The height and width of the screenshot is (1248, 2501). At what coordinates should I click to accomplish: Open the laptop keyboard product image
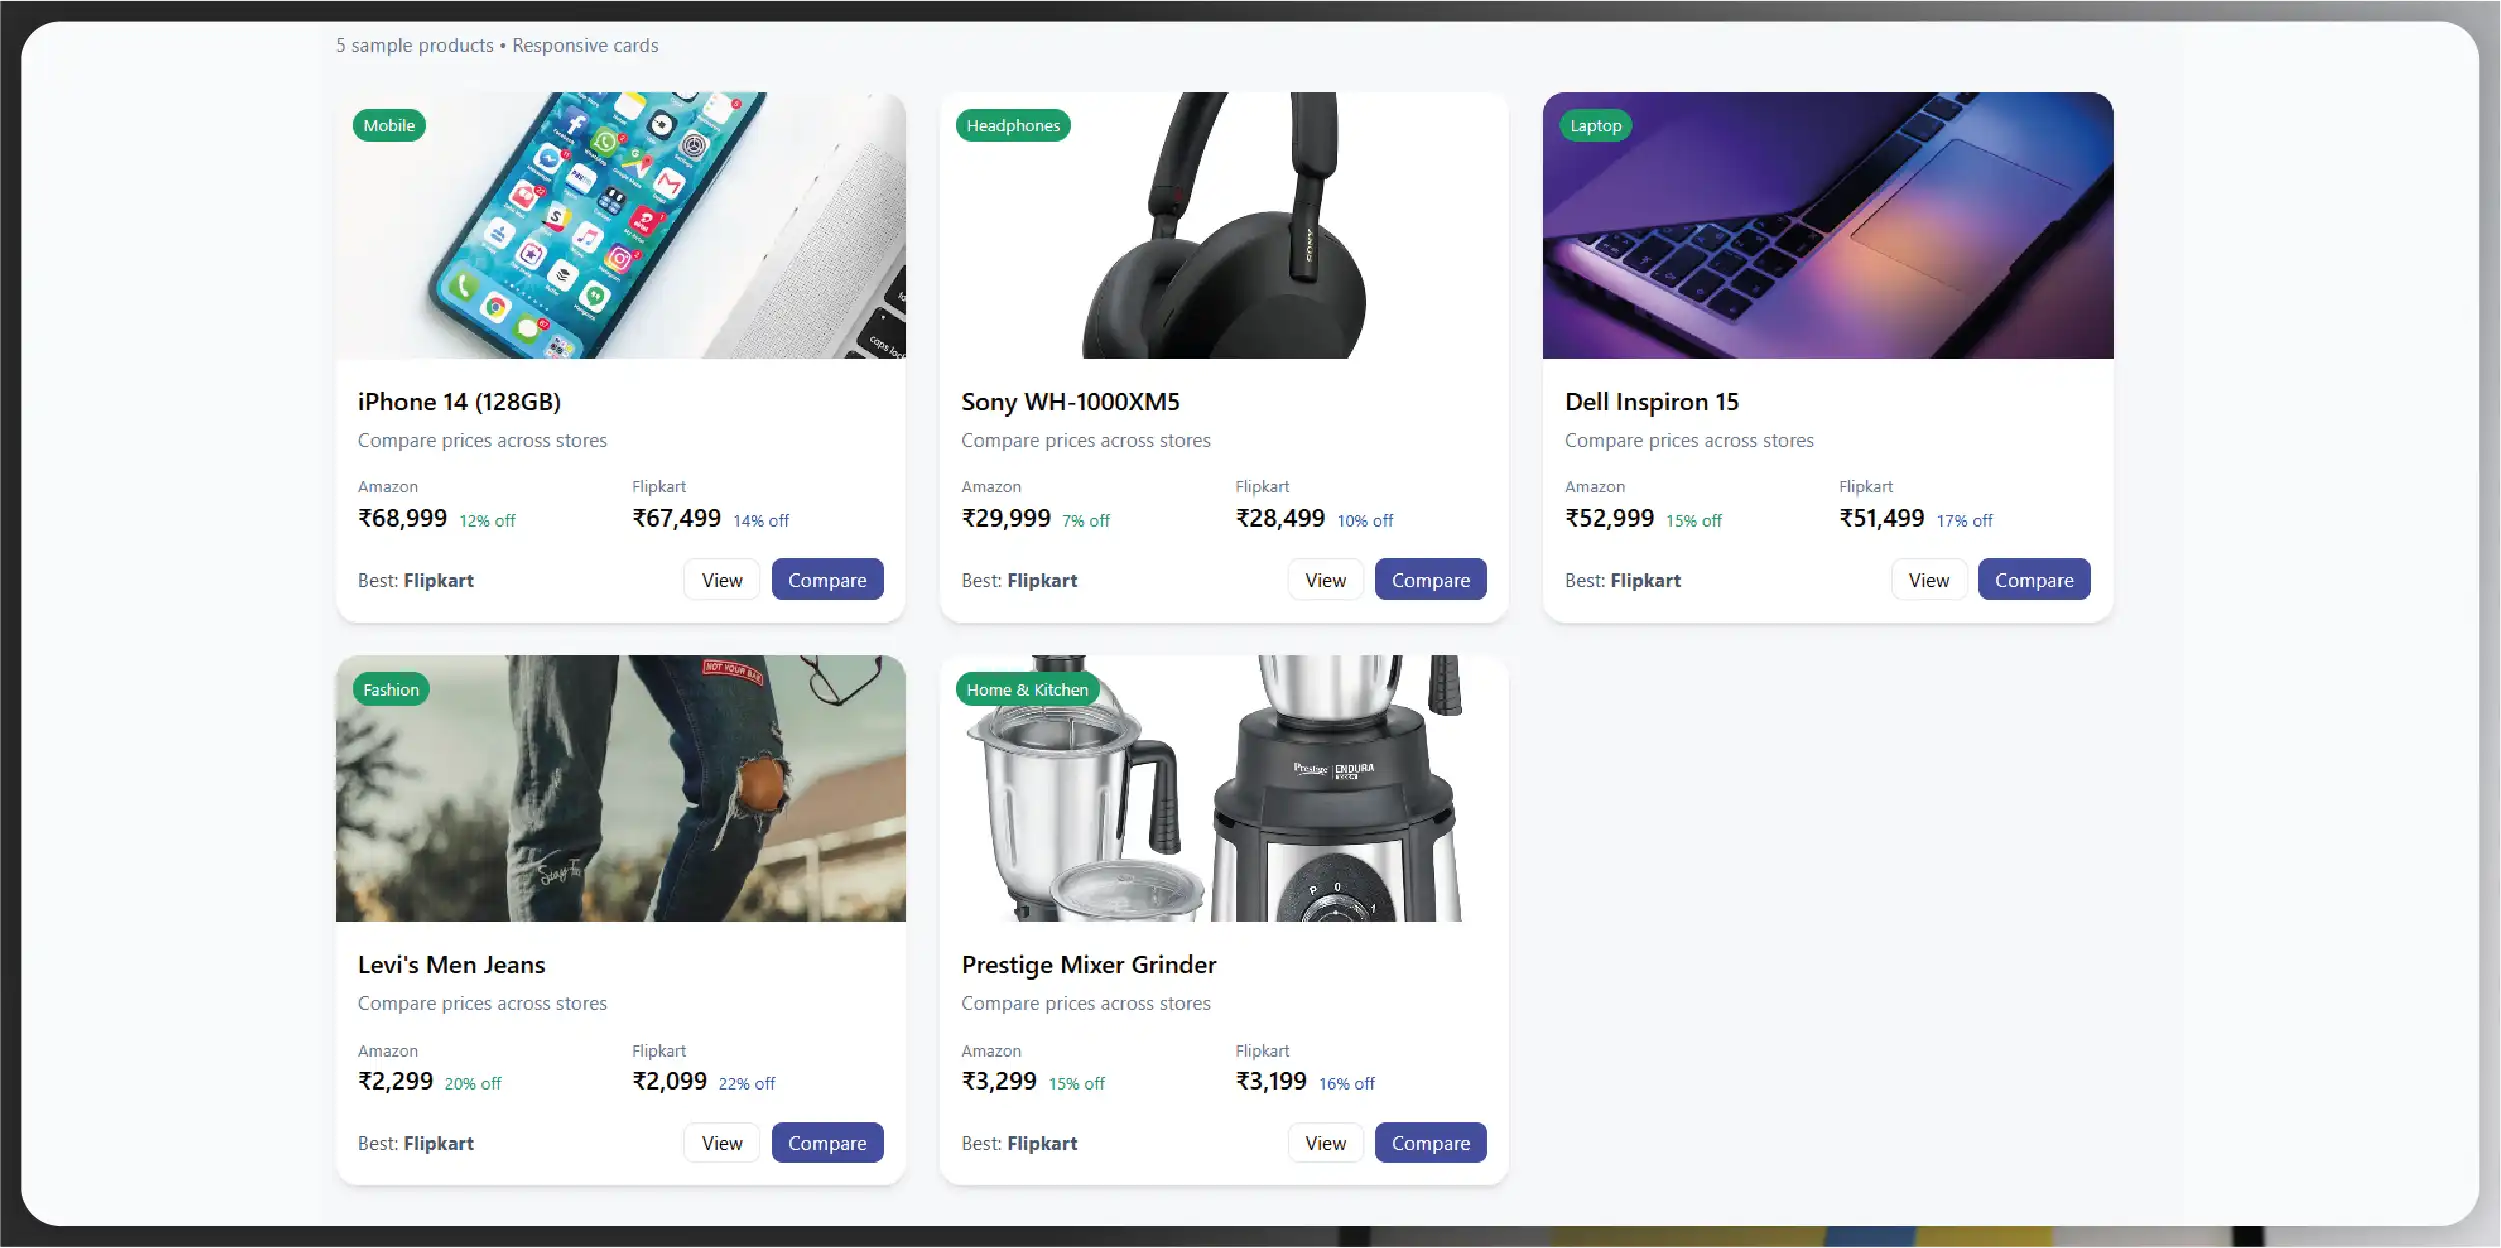point(1828,225)
